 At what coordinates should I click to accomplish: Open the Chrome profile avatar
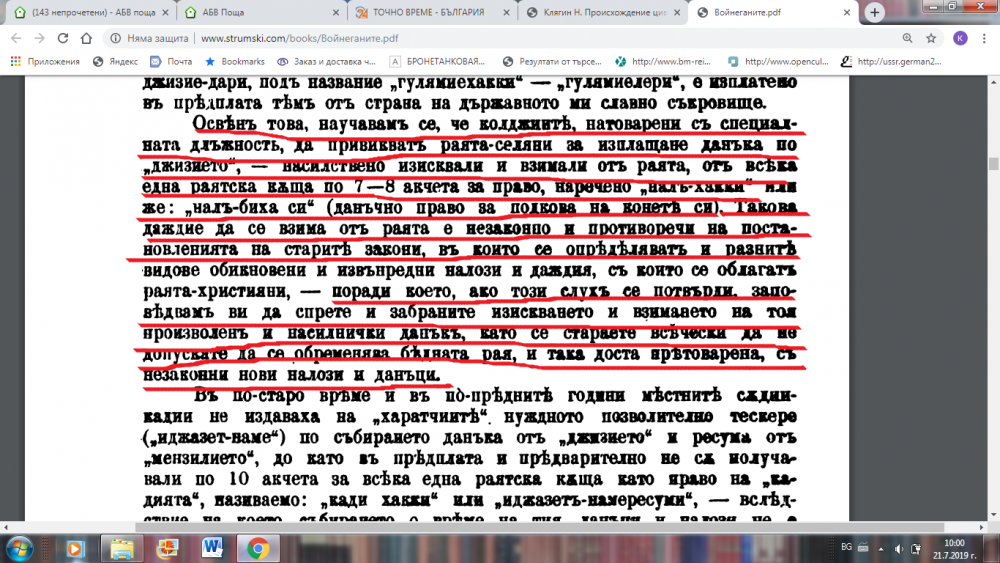(960, 39)
